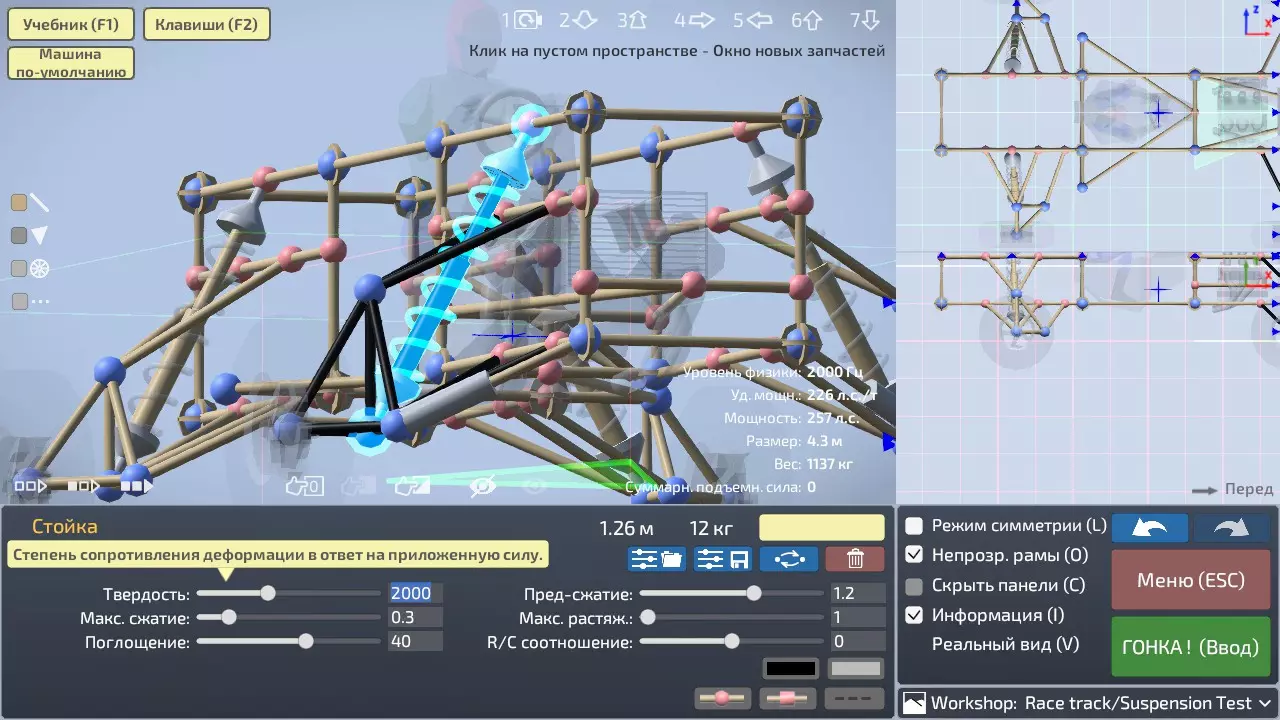Switch to view 6 up arrow

[807, 20]
